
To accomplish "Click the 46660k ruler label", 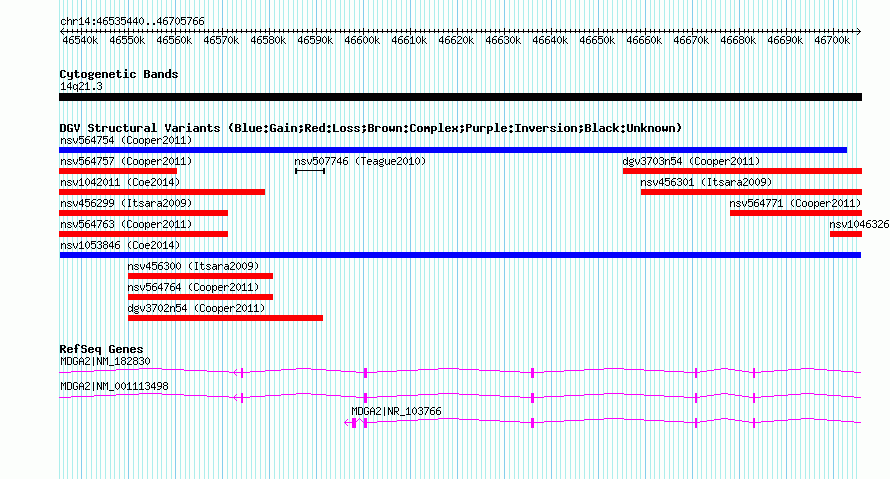I will click(644, 40).
